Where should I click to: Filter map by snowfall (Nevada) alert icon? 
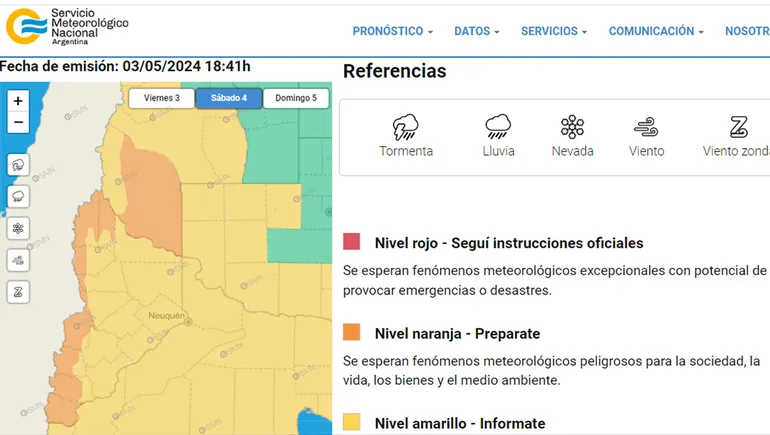coord(18,228)
